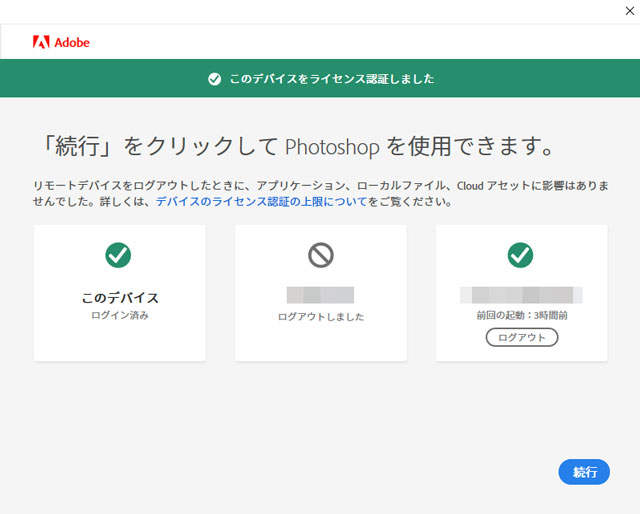Click the Adobe logo in the header
Screen dimensions: 640x514
(x=61, y=42)
